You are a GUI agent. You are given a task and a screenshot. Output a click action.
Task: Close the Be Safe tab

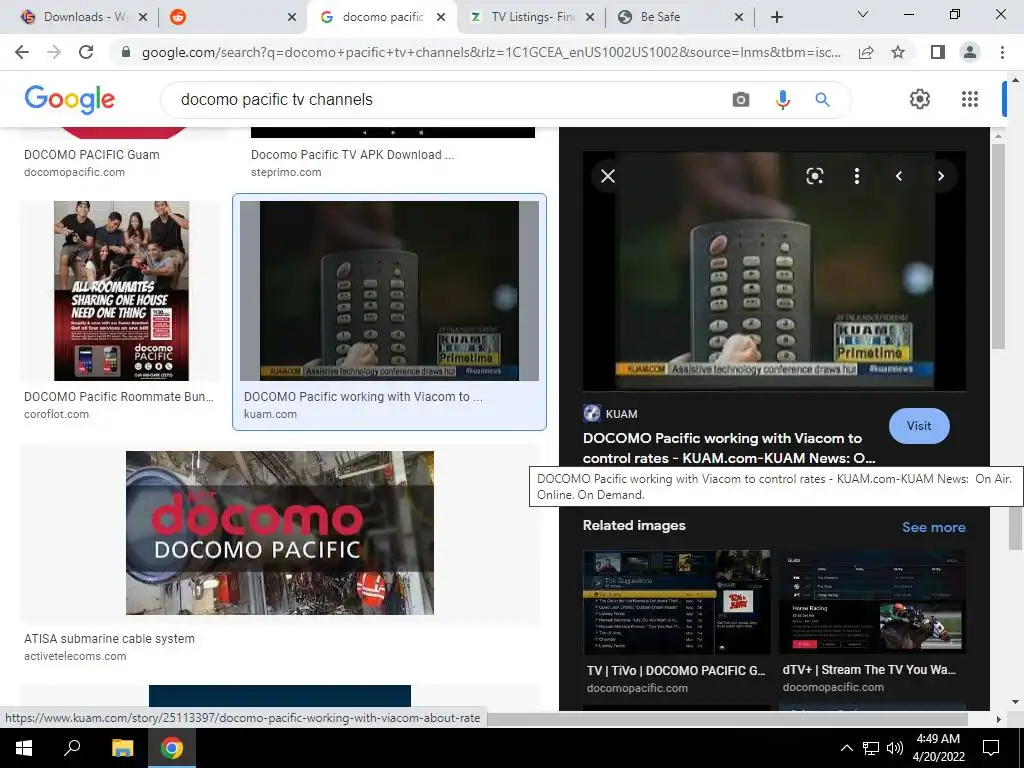pos(739,17)
